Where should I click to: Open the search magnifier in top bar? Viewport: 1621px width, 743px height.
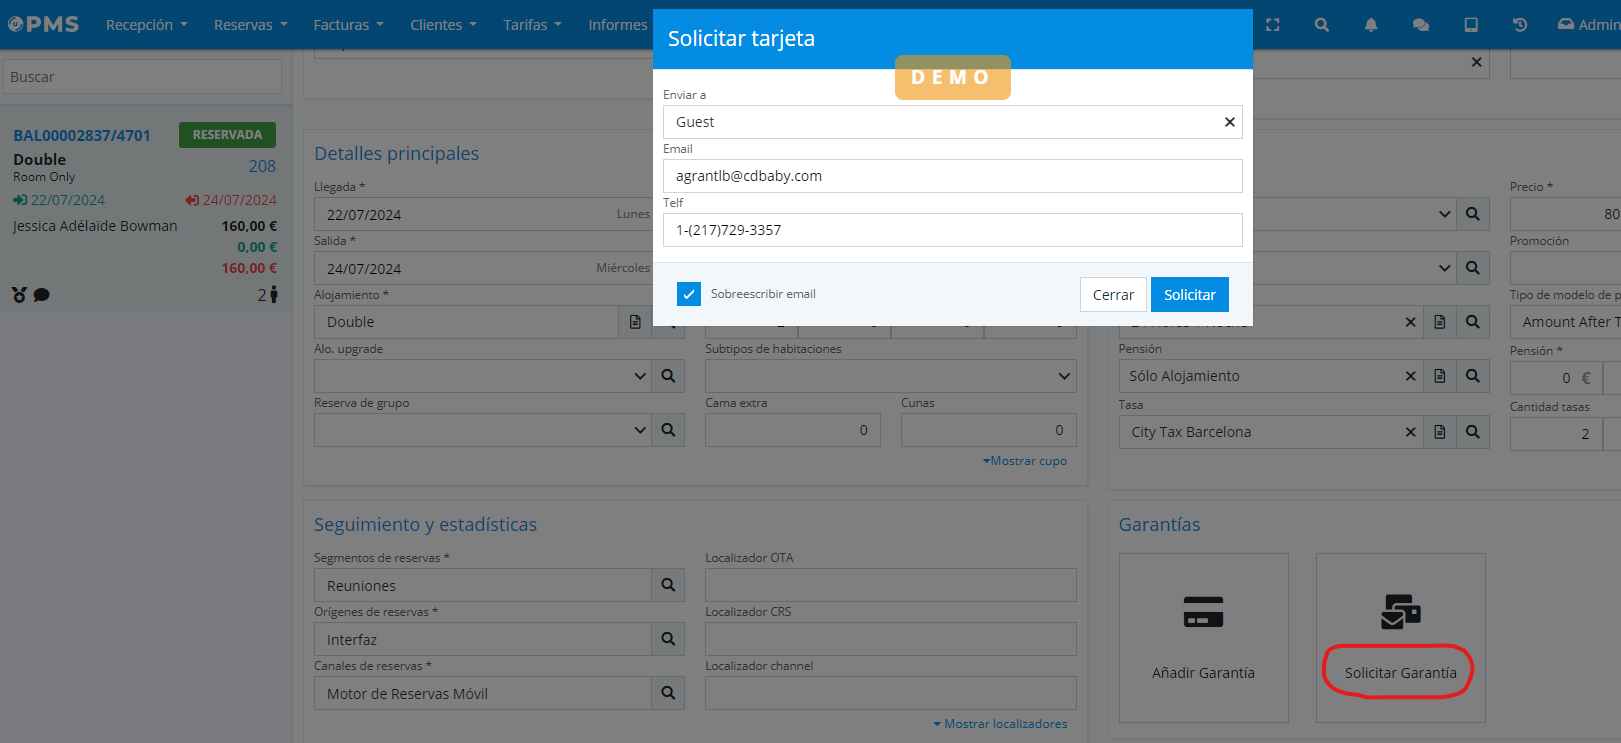pyautogui.click(x=1322, y=25)
